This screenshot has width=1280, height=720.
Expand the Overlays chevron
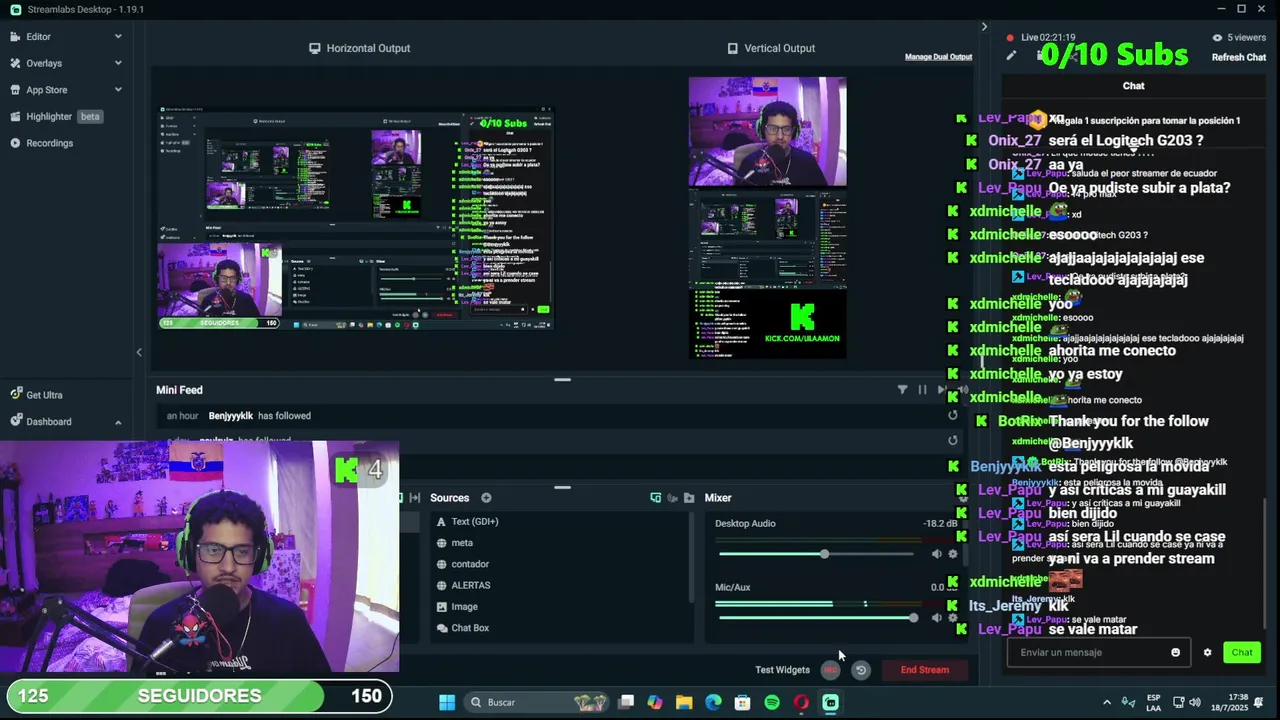click(x=118, y=63)
